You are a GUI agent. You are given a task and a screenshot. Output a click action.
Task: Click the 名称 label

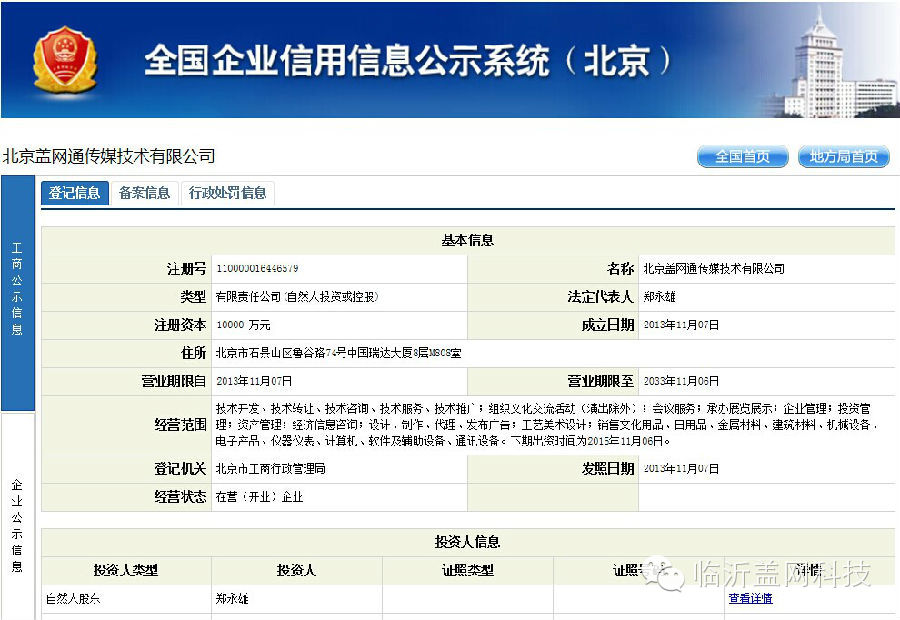tap(620, 269)
